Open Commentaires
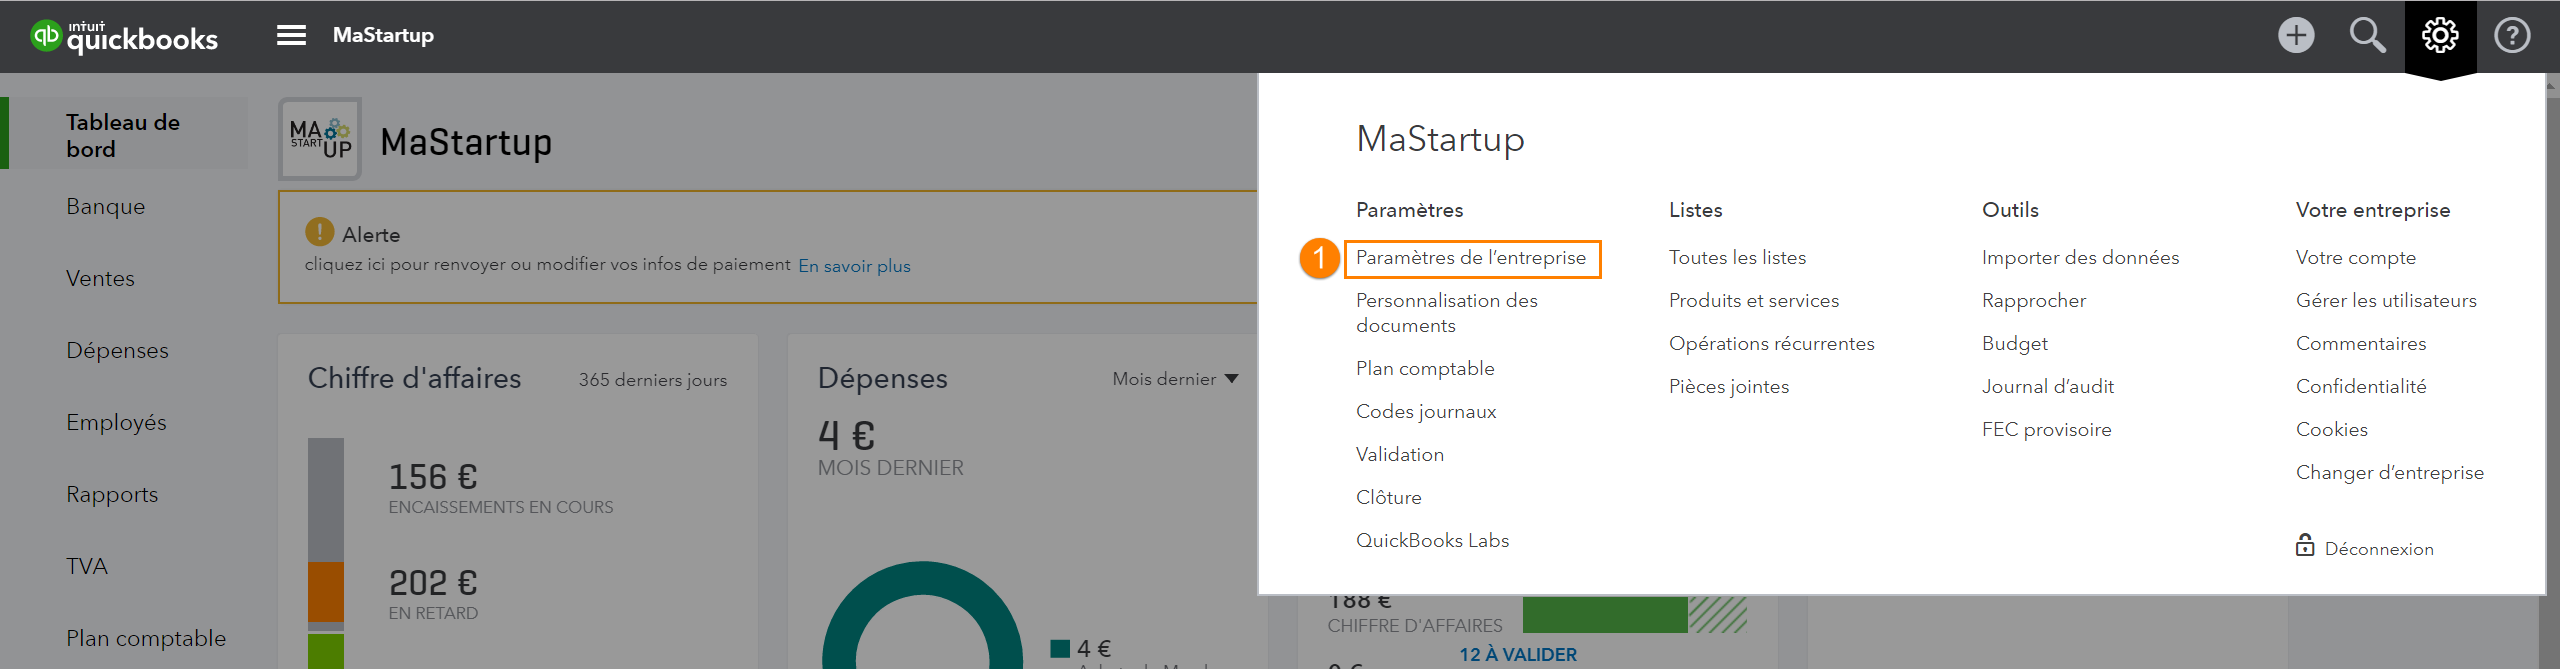2560x669 pixels. [x=2361, y=343]
